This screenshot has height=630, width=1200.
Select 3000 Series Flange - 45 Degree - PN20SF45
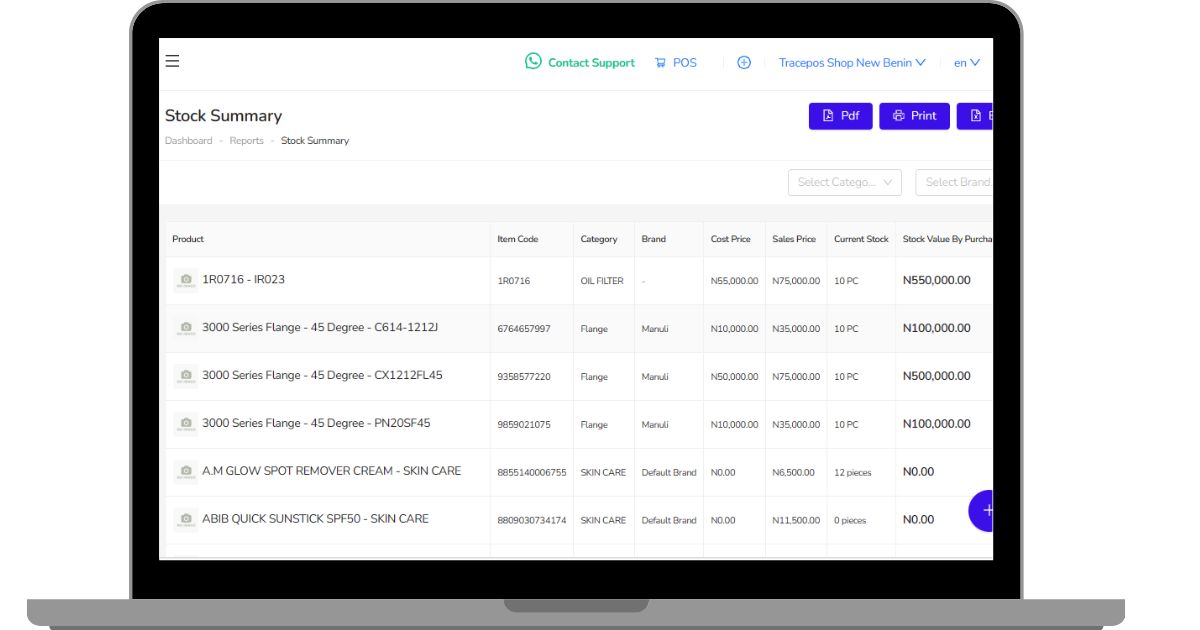316,423
